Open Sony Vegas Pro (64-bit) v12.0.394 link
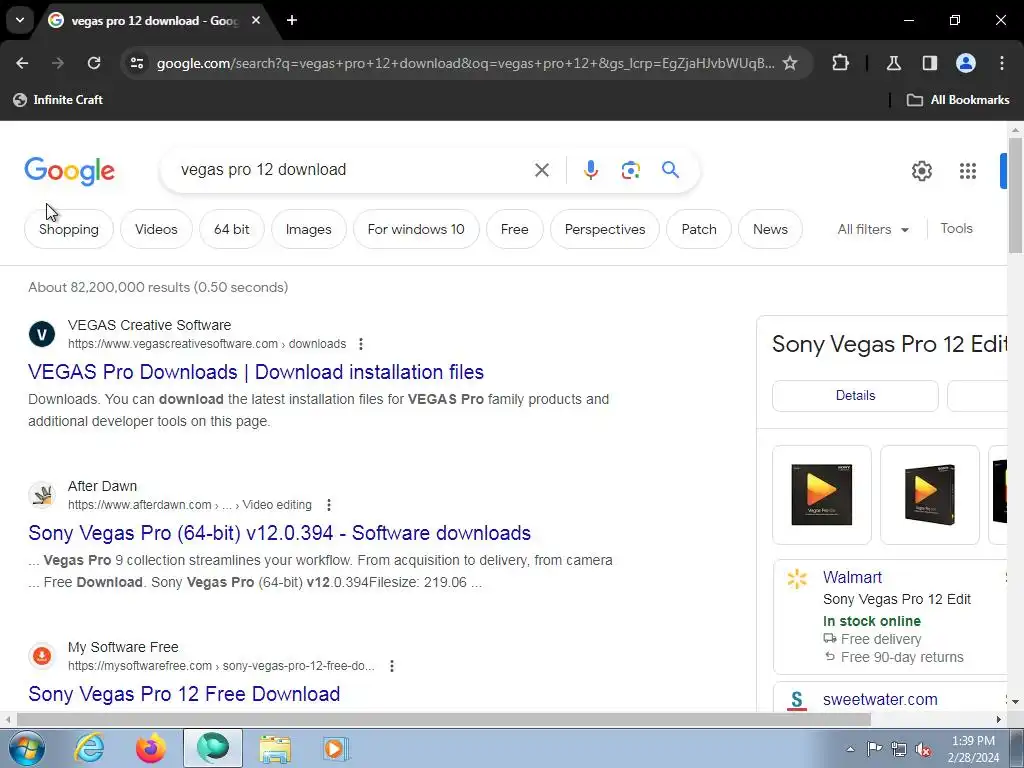This screenshot has height=768, width=1024. [x=280, y=534]
